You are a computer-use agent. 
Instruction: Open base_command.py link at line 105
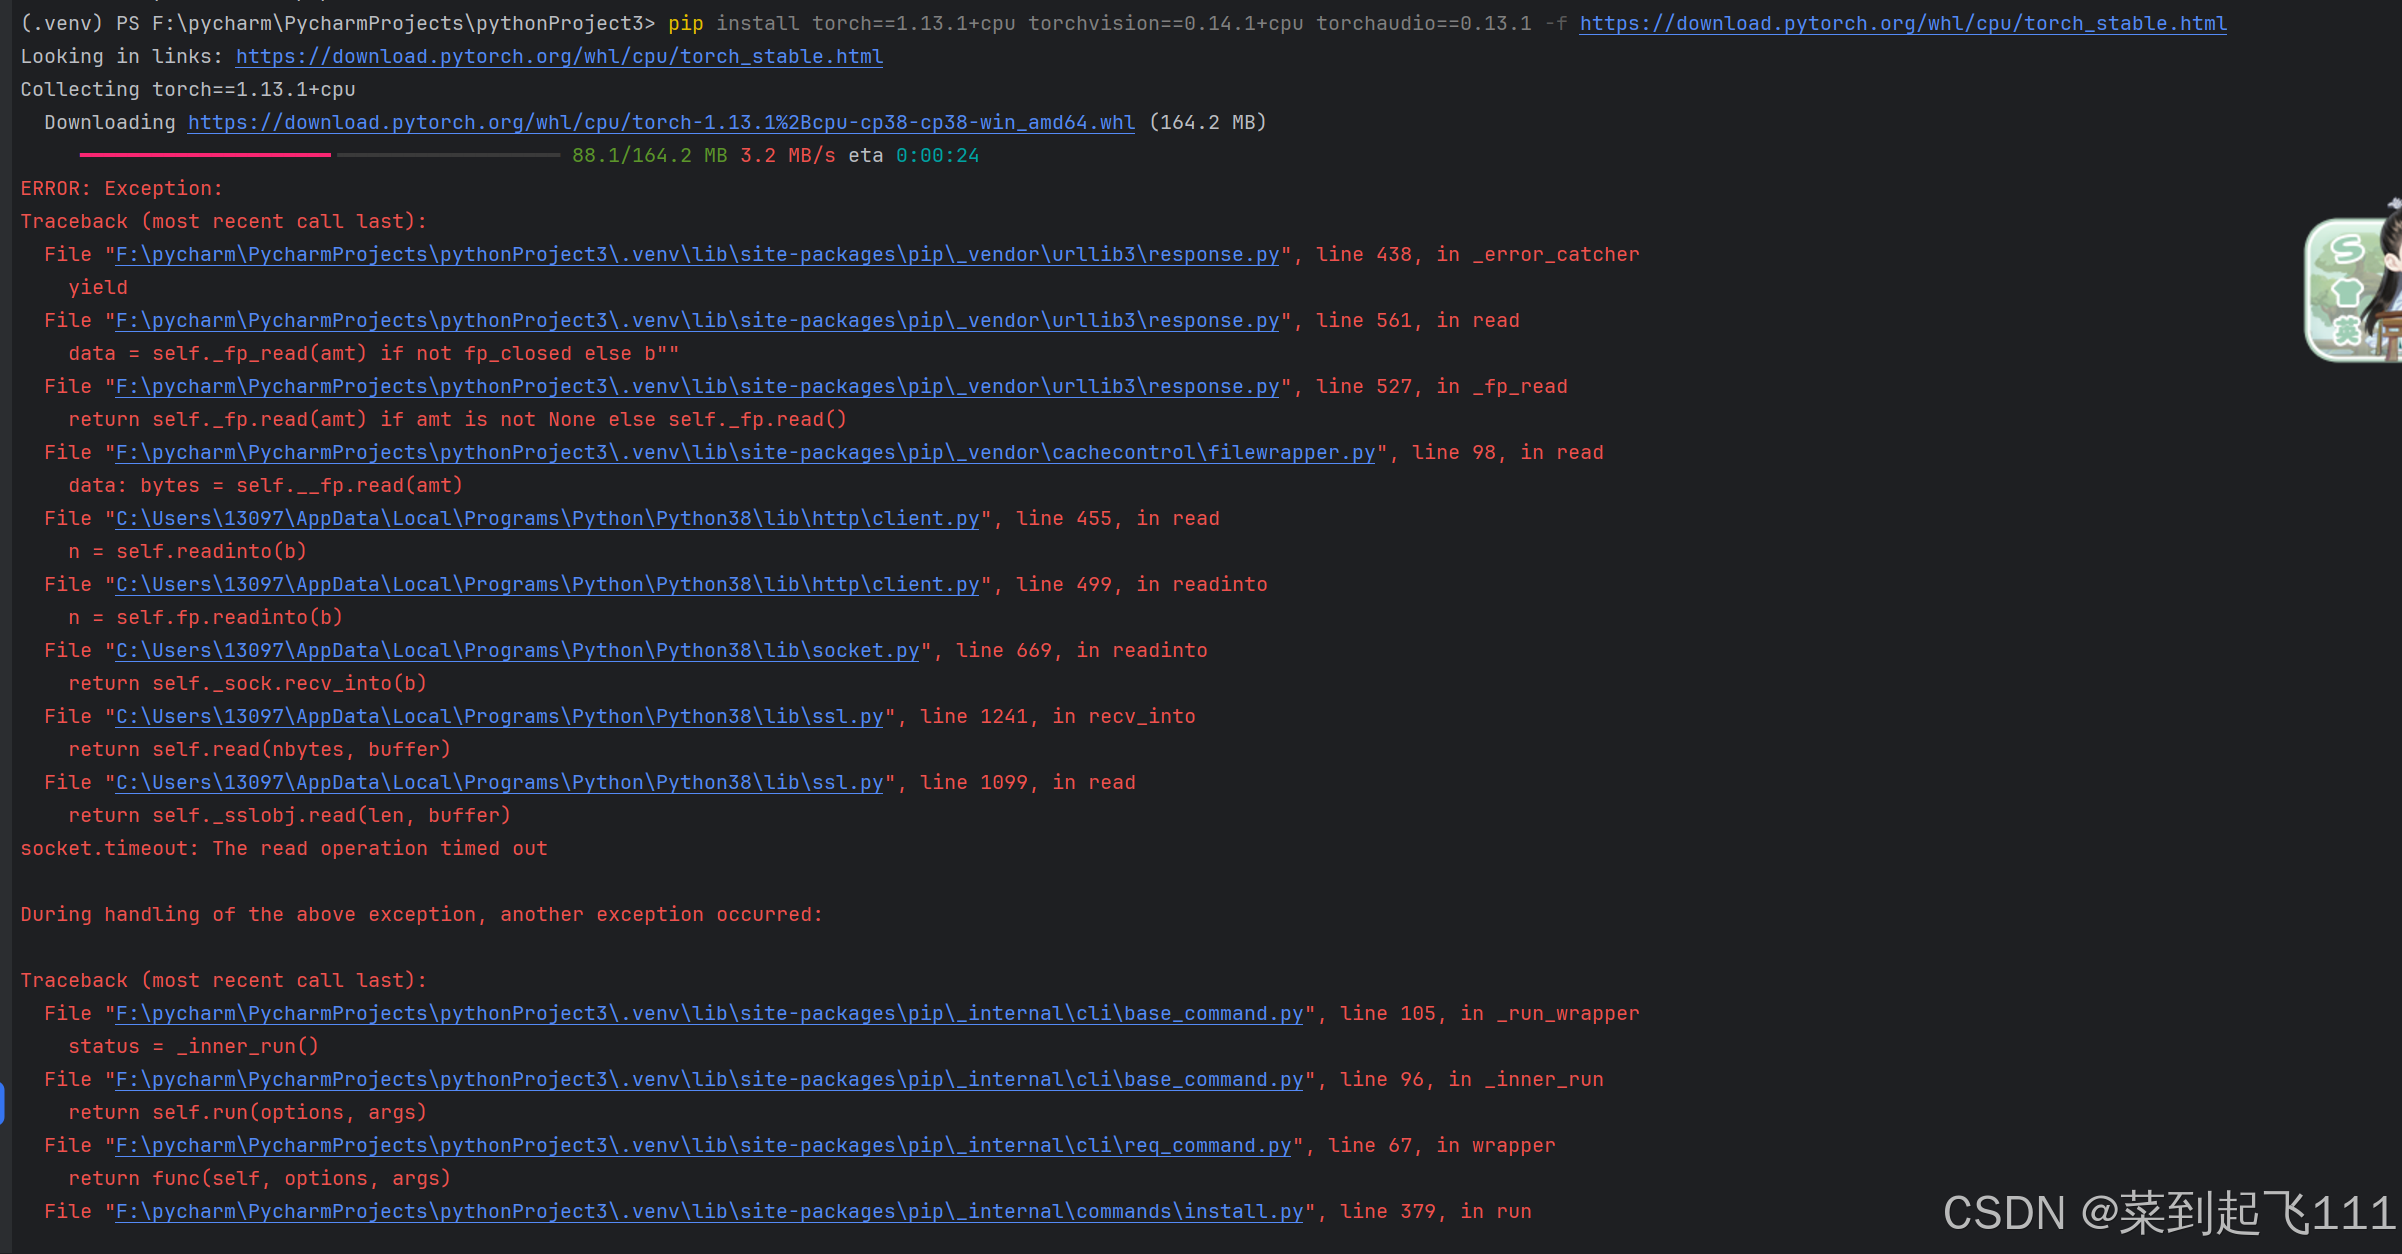tap(709, 1013)
